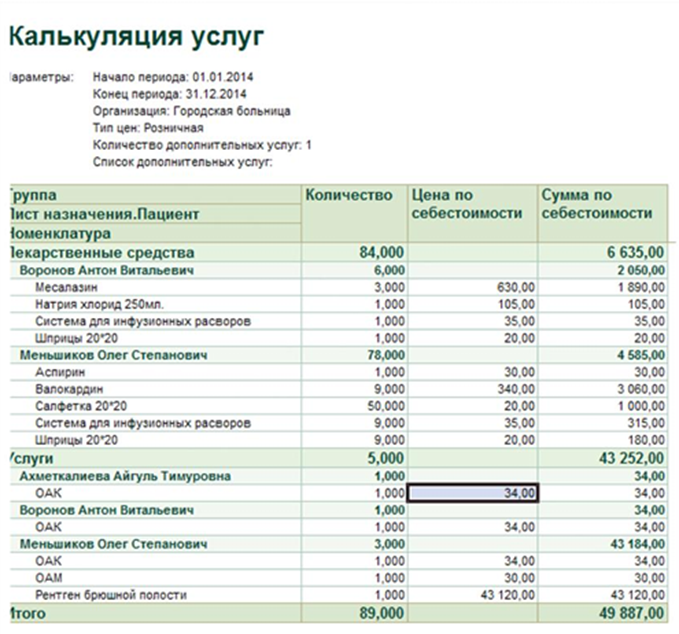
Task: Click the Натрия хлорид 250мл. row
Action: 339,304
